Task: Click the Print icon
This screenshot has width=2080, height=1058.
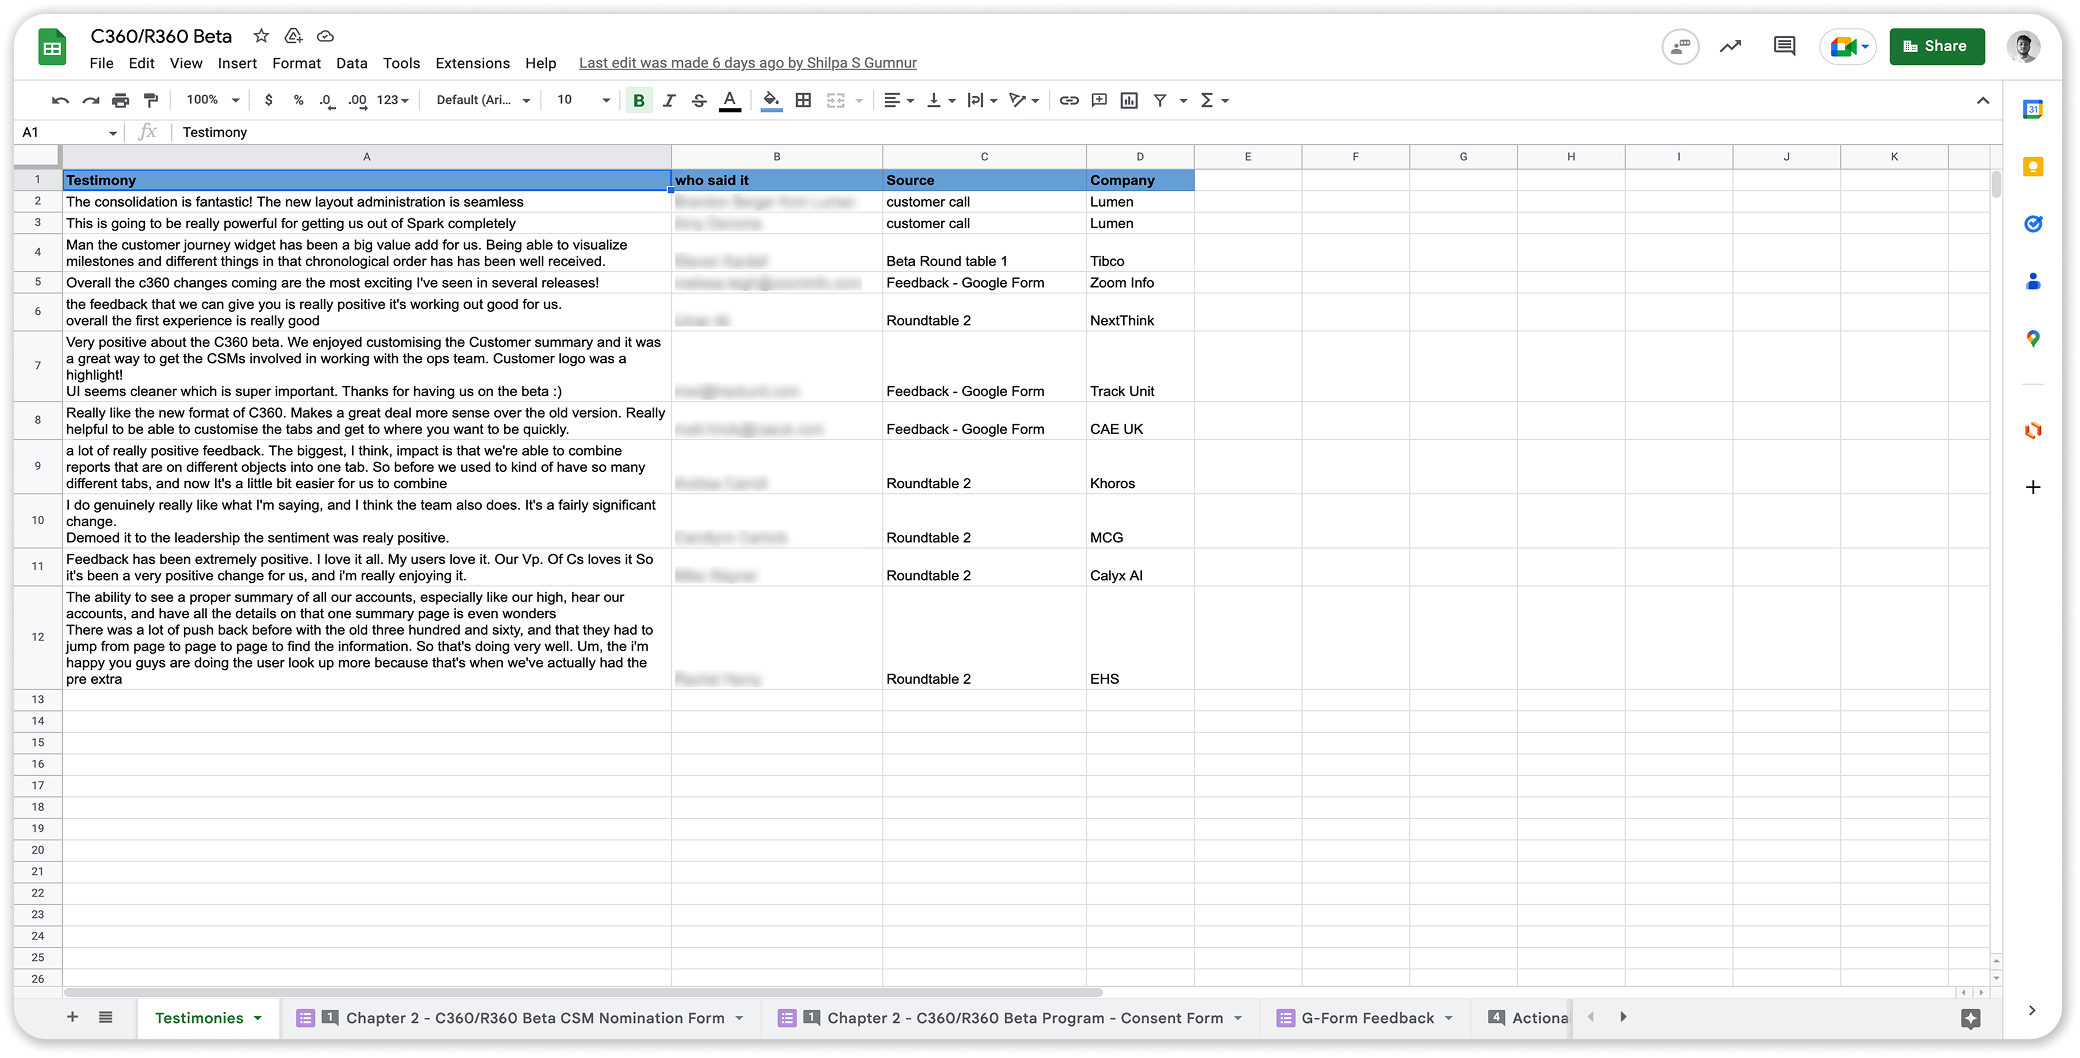Action: [x=120, y=100]
